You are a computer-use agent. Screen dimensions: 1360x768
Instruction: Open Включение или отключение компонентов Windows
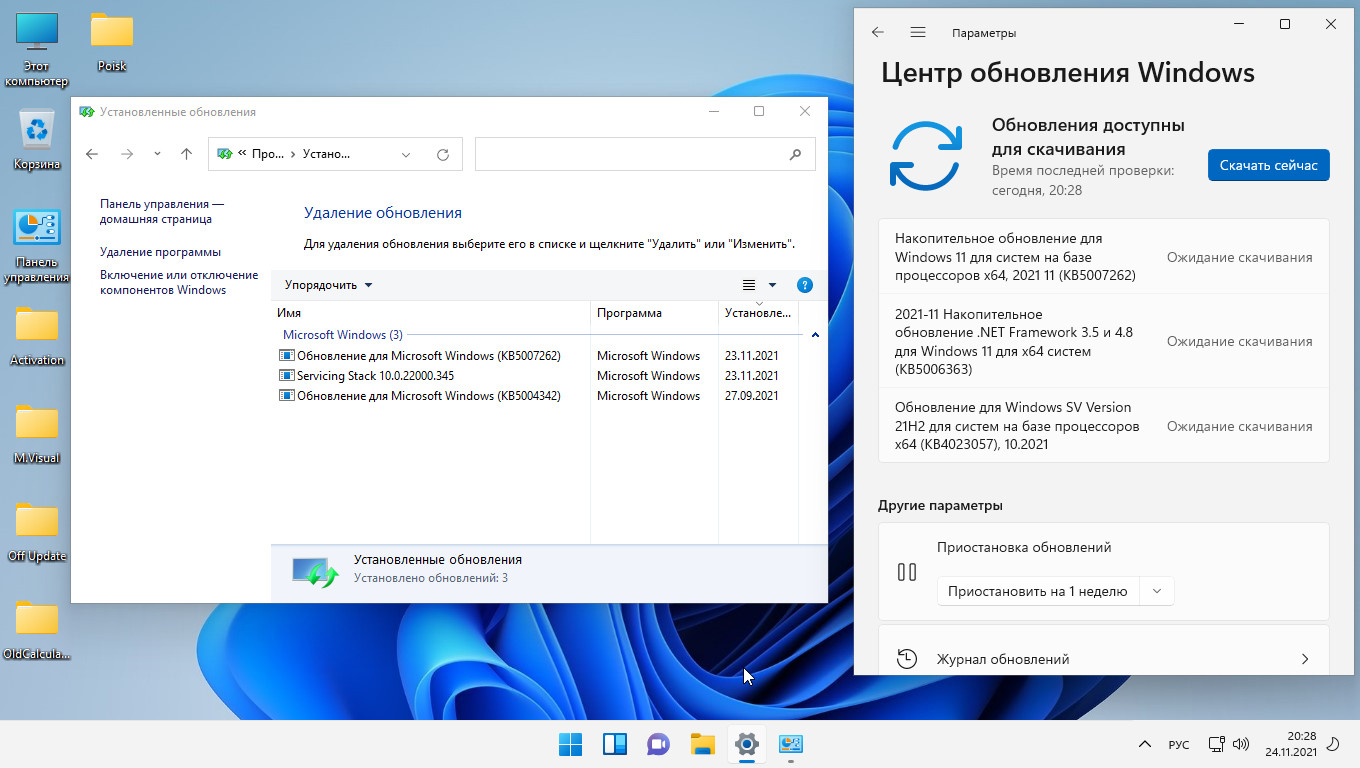tap(179, 282)
